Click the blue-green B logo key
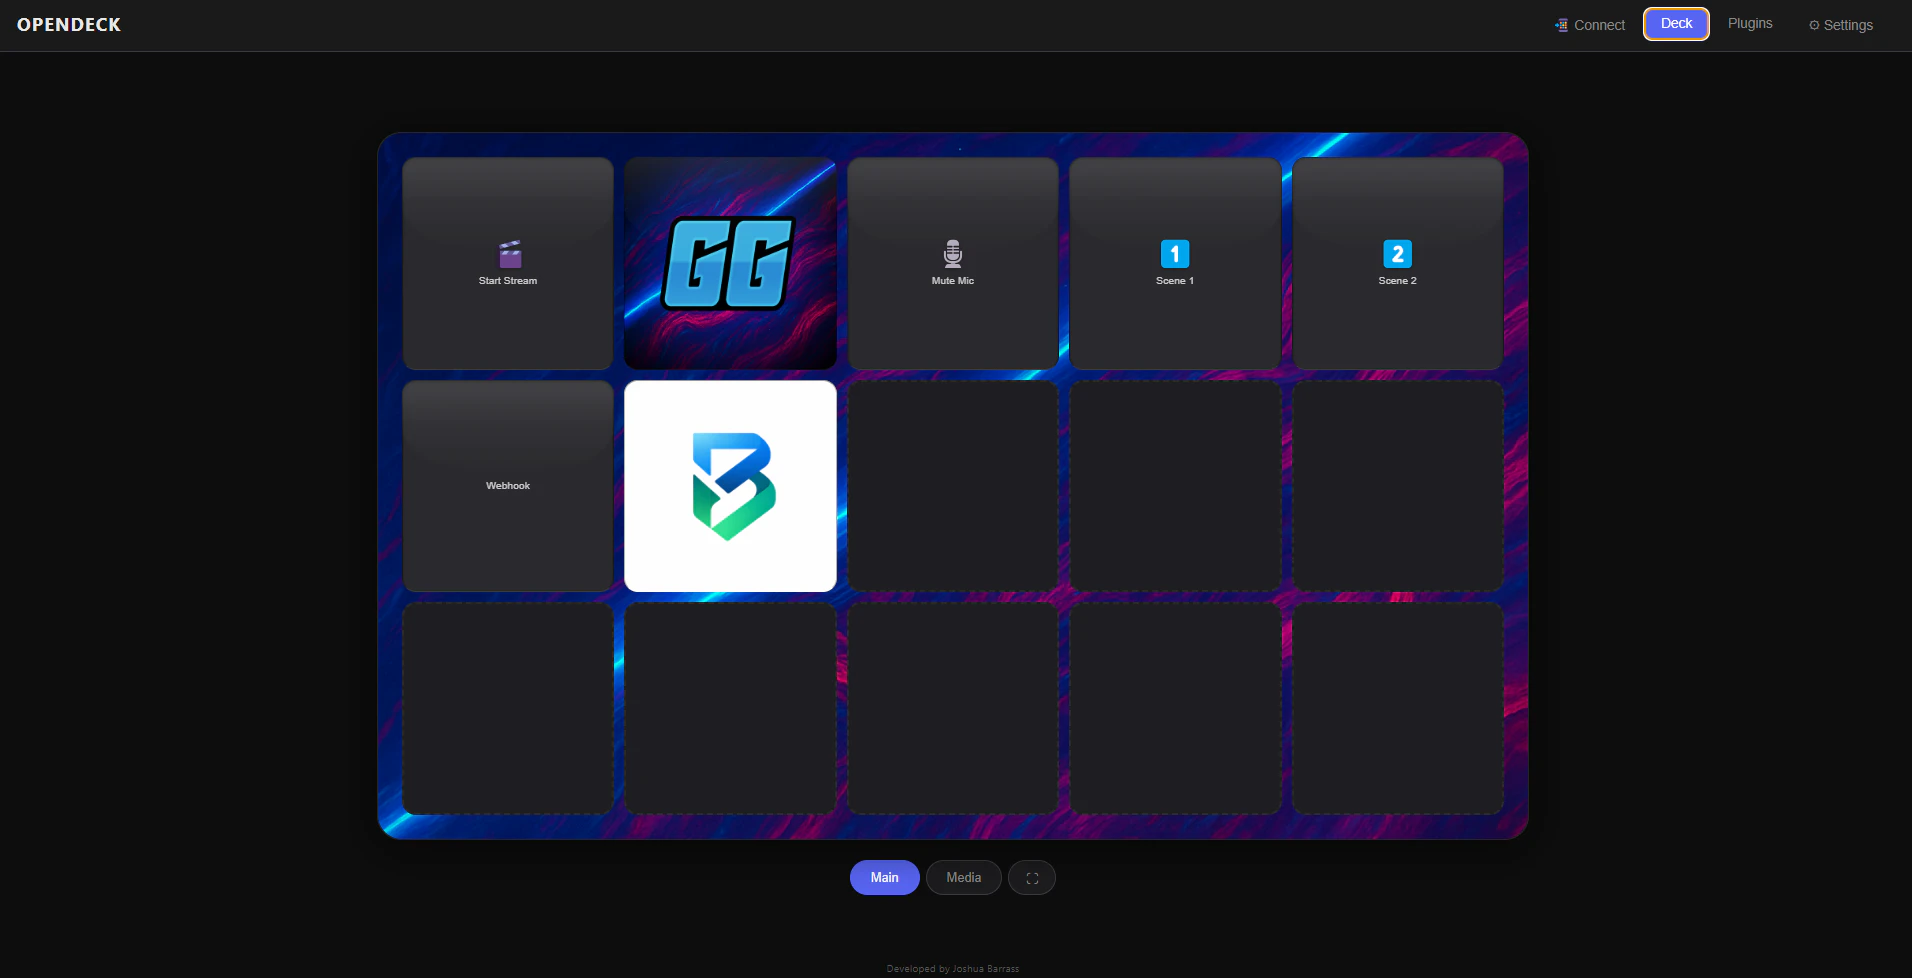 pyautogui.click(x=729, y=486)
